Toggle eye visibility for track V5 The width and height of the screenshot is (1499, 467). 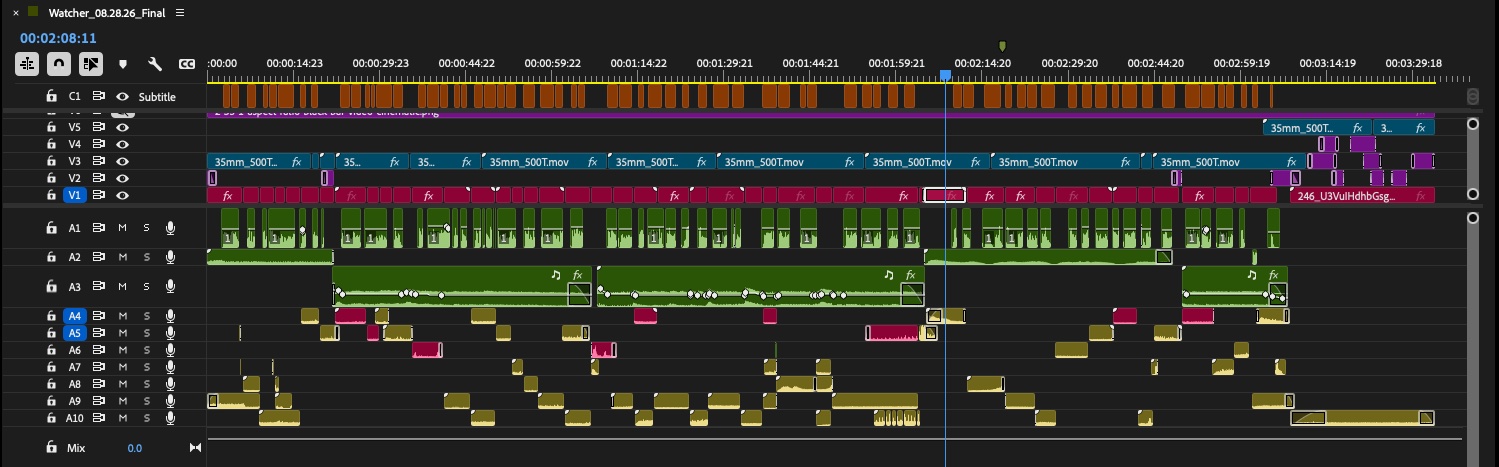(x=122, y=128)
